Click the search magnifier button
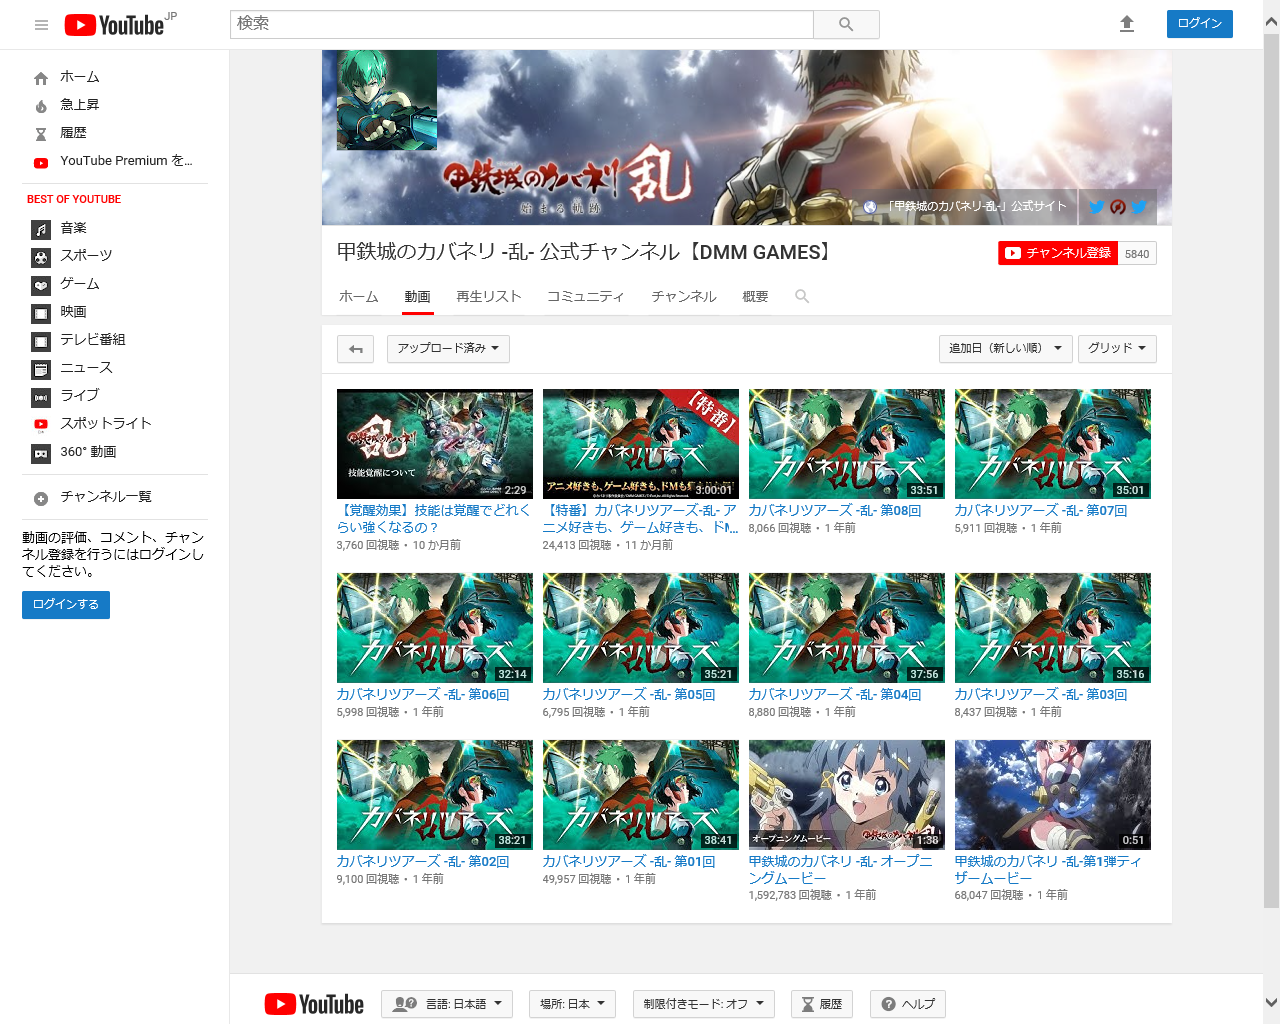 click(x=846, y=24)
